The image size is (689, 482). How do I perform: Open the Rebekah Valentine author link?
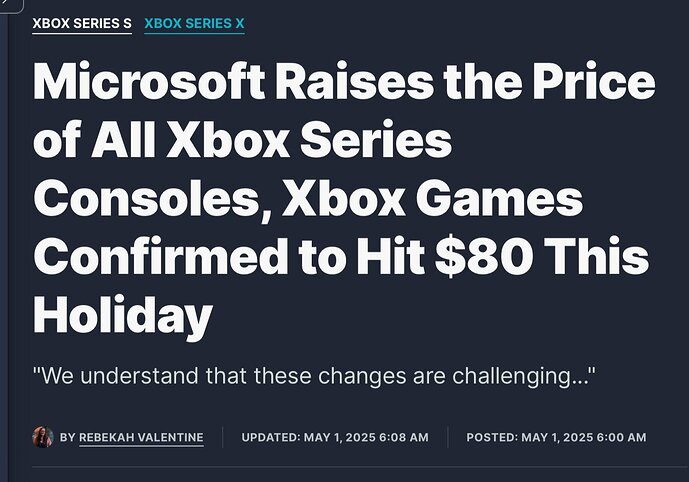click(141, 438)
